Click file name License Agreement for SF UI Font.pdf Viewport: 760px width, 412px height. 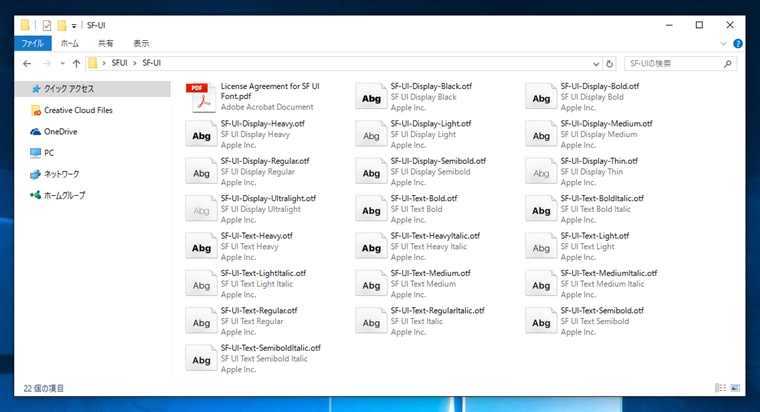[x=270, y=91]
